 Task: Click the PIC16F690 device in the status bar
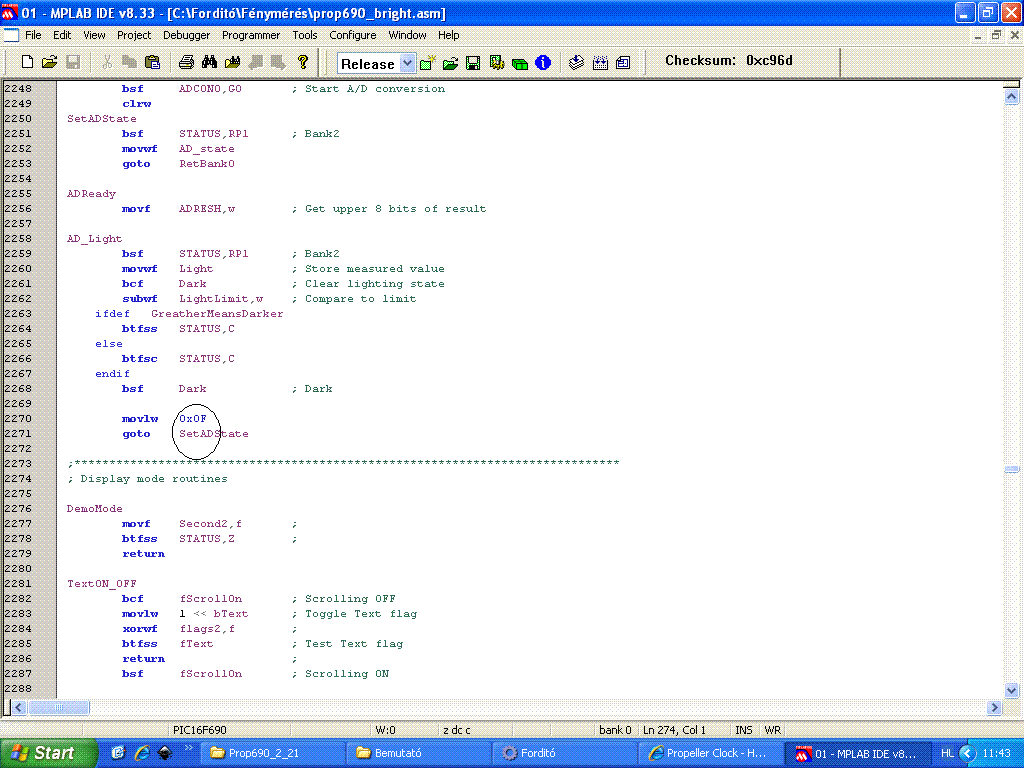click(x=199, y=730)
